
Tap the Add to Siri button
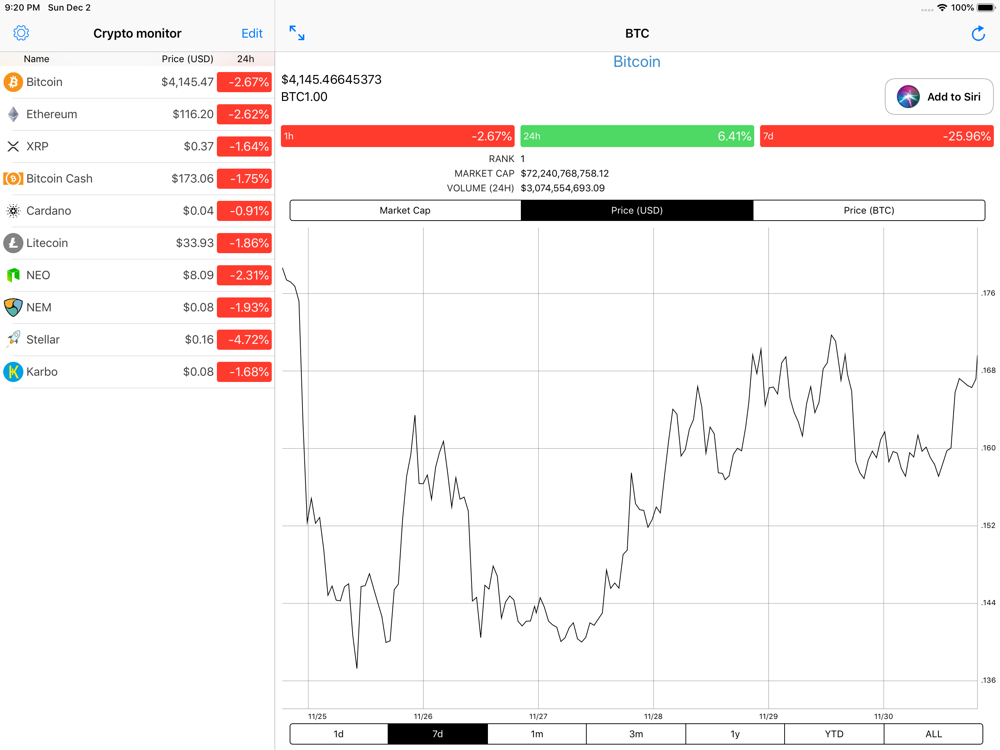pyautogui.click(x=939, y=97)
